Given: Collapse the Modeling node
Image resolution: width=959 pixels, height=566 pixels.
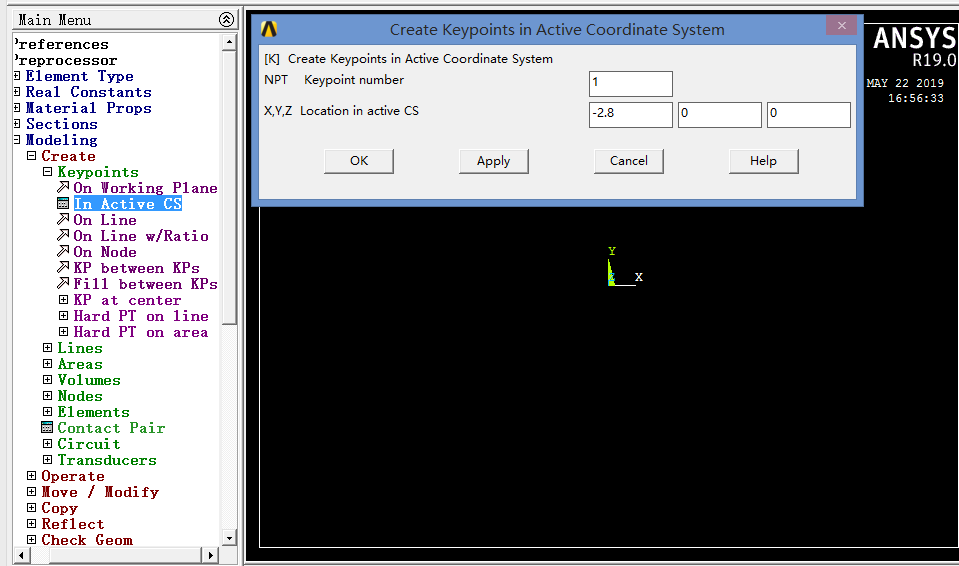Looking at the screenshot, I should 17,140.
